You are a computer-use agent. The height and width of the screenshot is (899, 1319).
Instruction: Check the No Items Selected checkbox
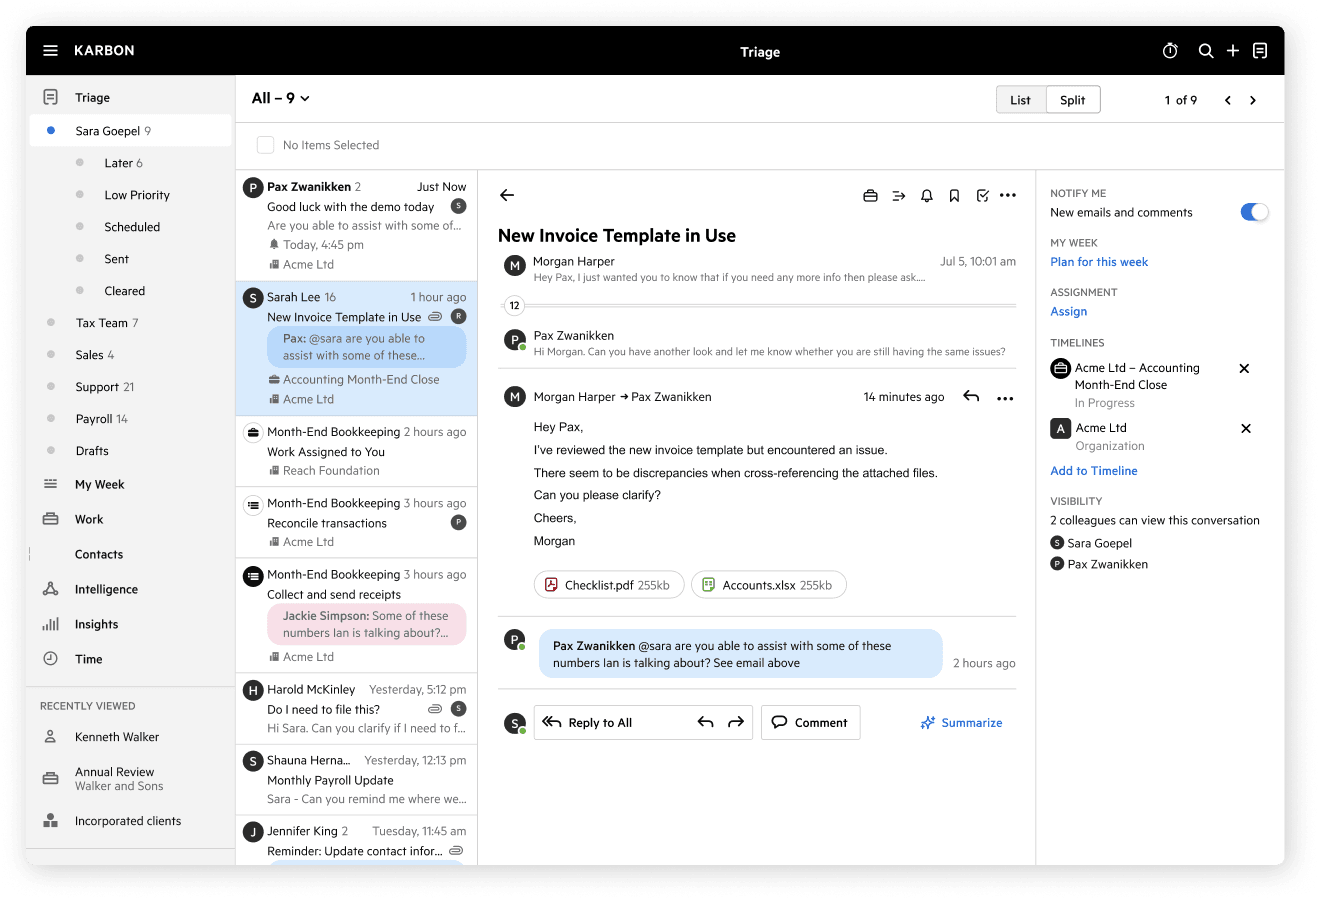(x=266, y=145)
